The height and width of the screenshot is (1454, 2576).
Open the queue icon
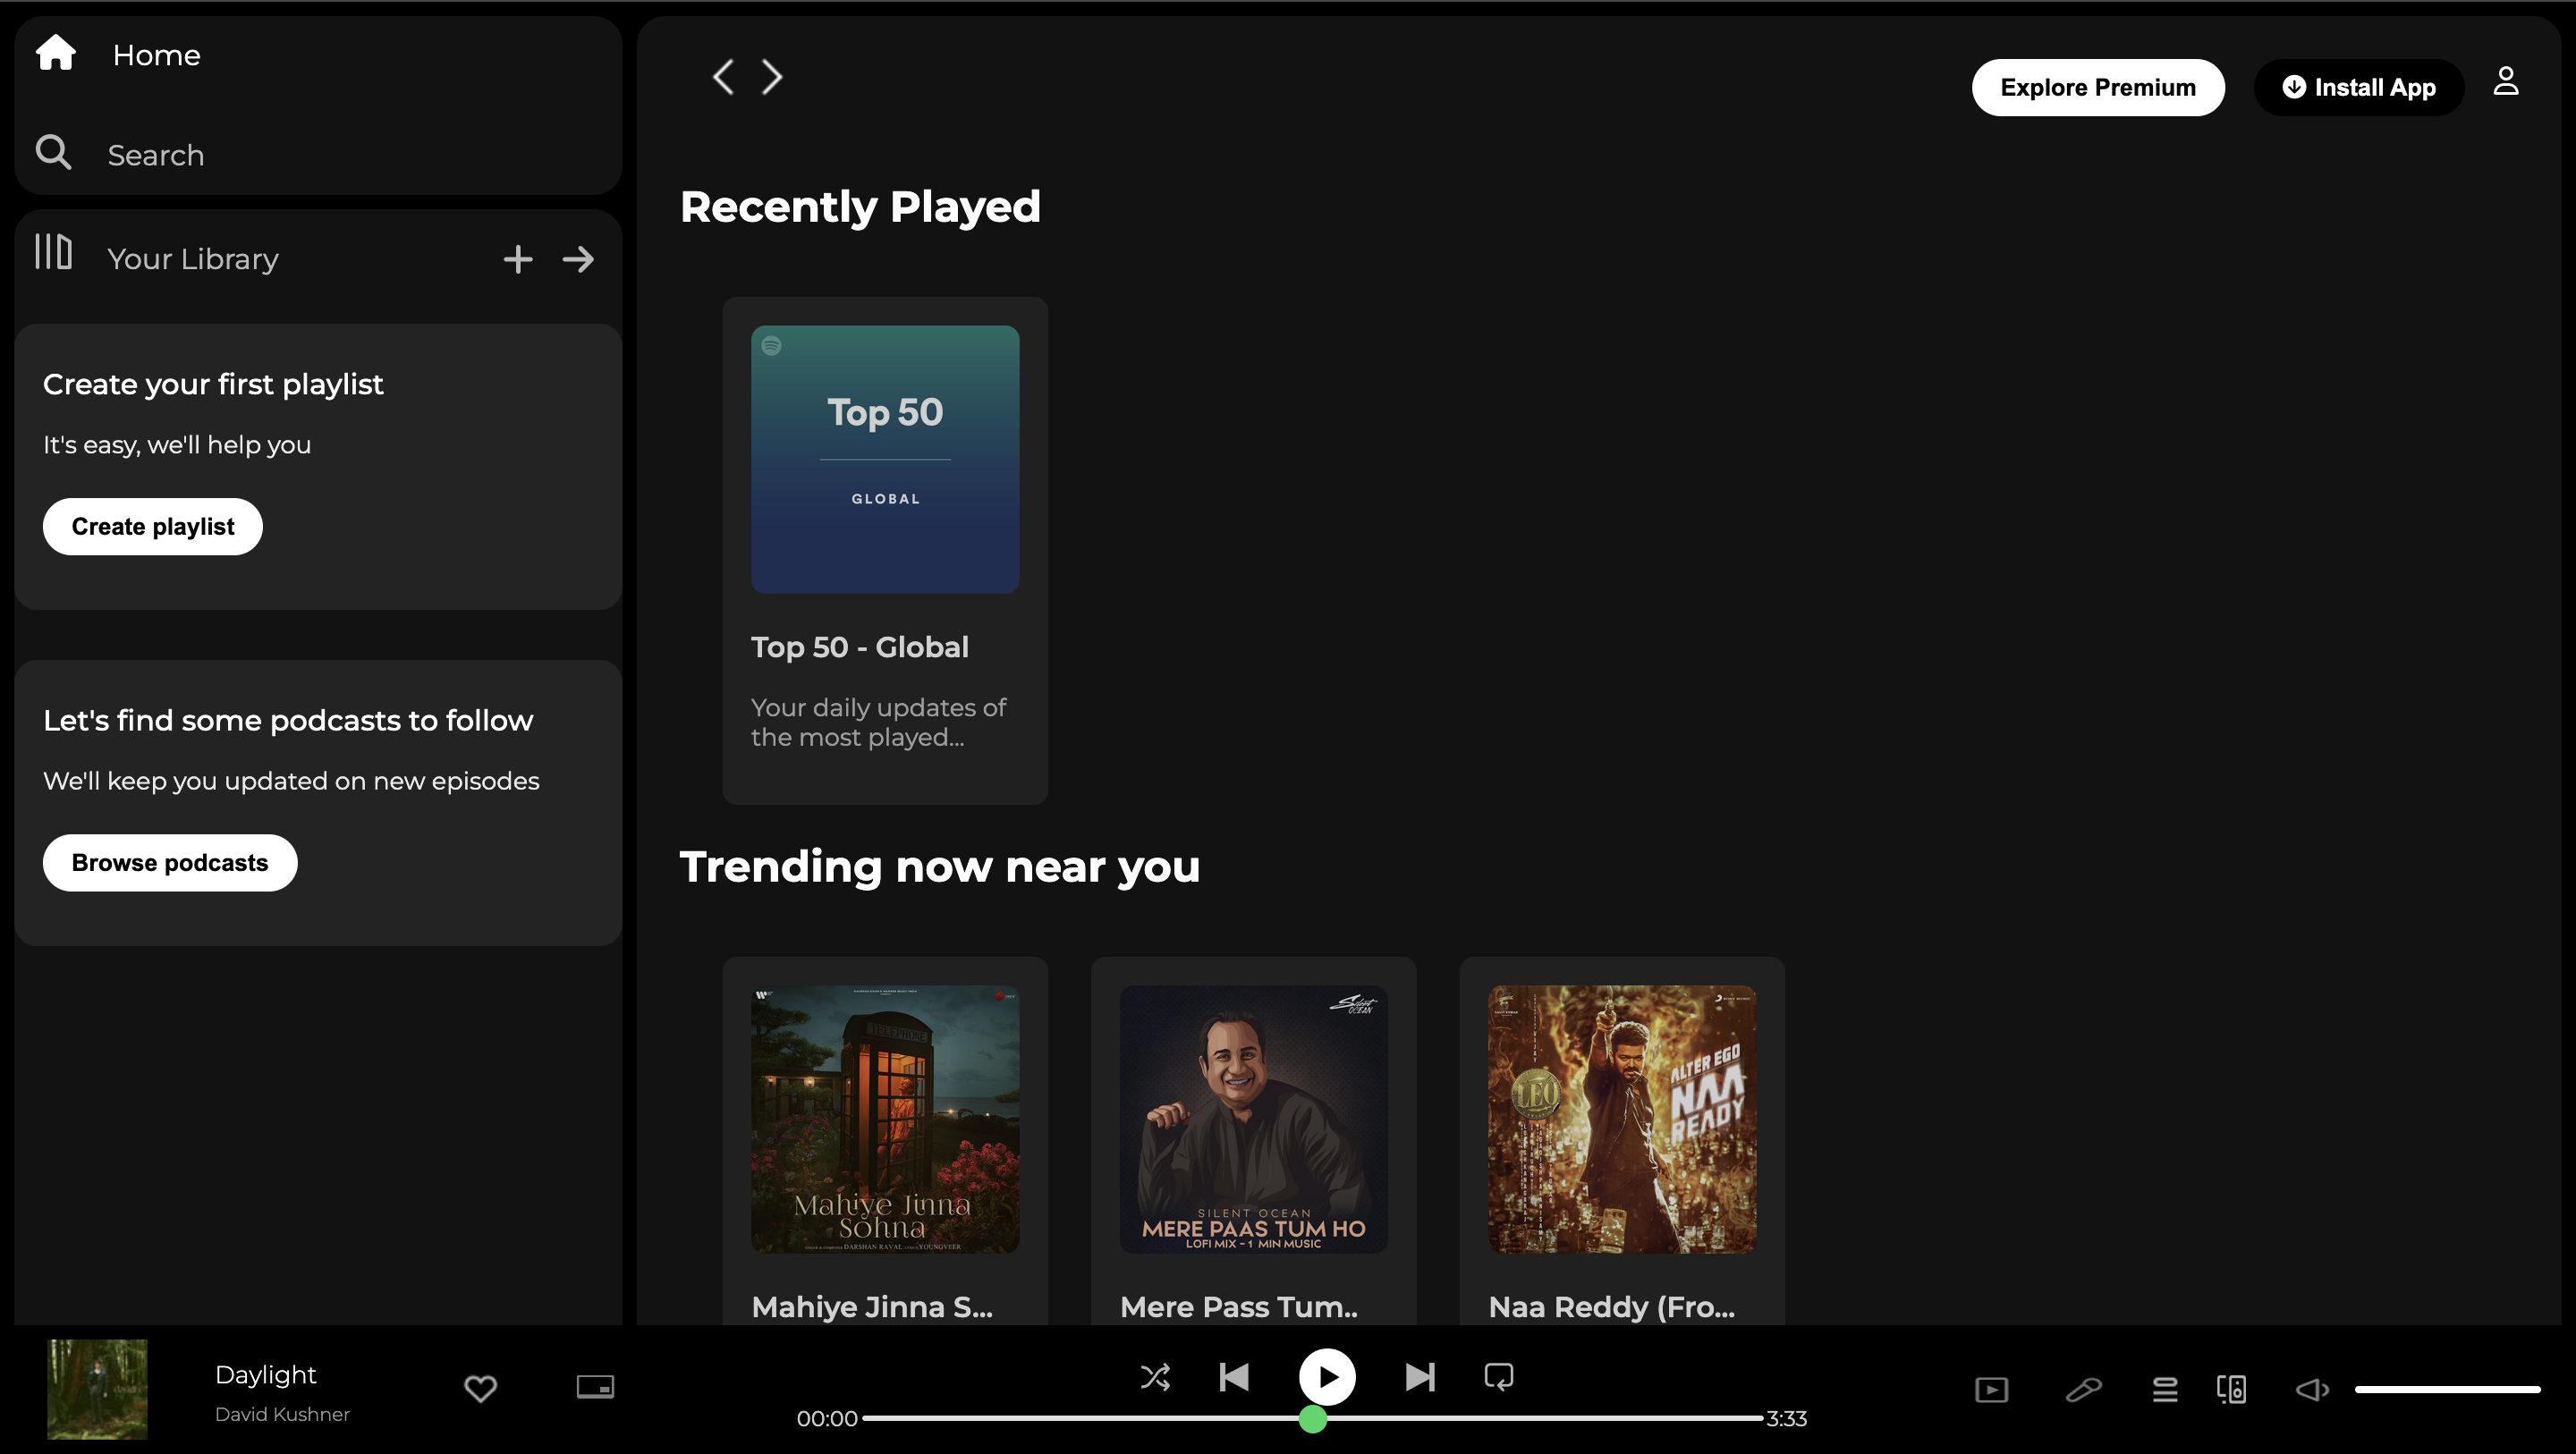2164,1389
